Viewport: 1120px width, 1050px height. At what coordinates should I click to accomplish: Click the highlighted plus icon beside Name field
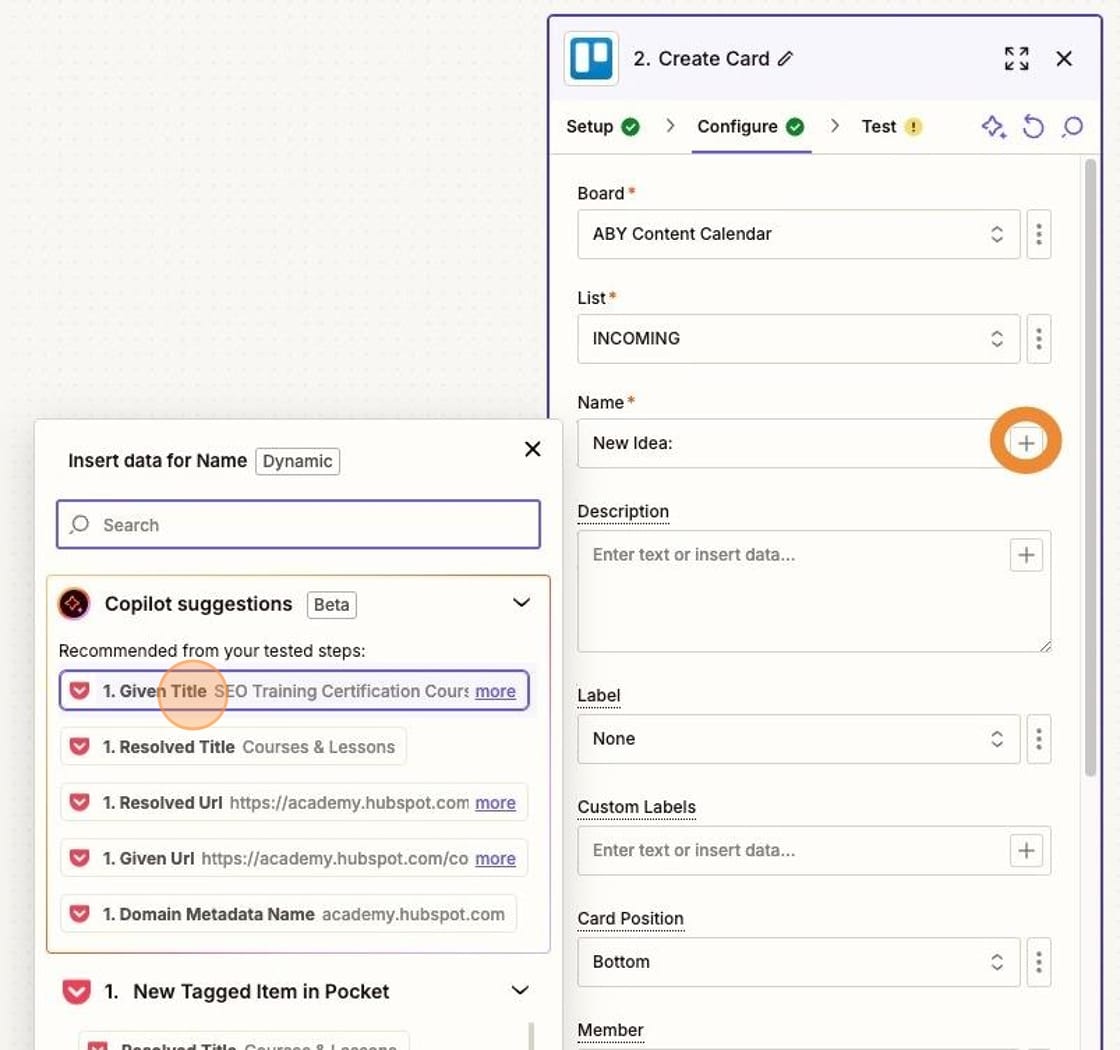[x=1026, y=440]
